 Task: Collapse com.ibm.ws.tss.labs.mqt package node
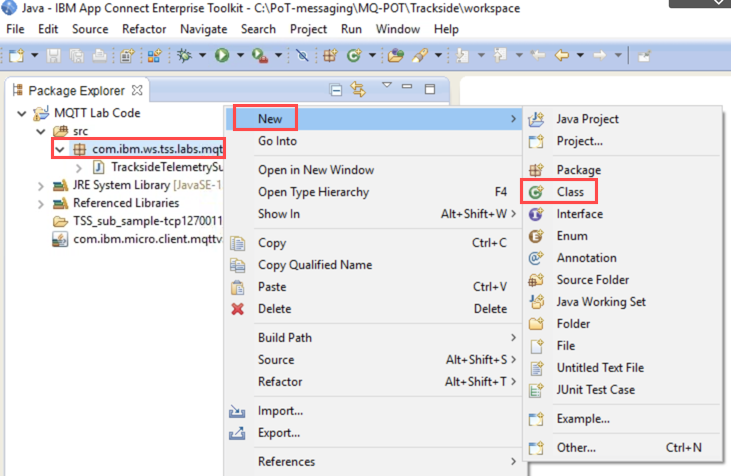pos(60,150)
